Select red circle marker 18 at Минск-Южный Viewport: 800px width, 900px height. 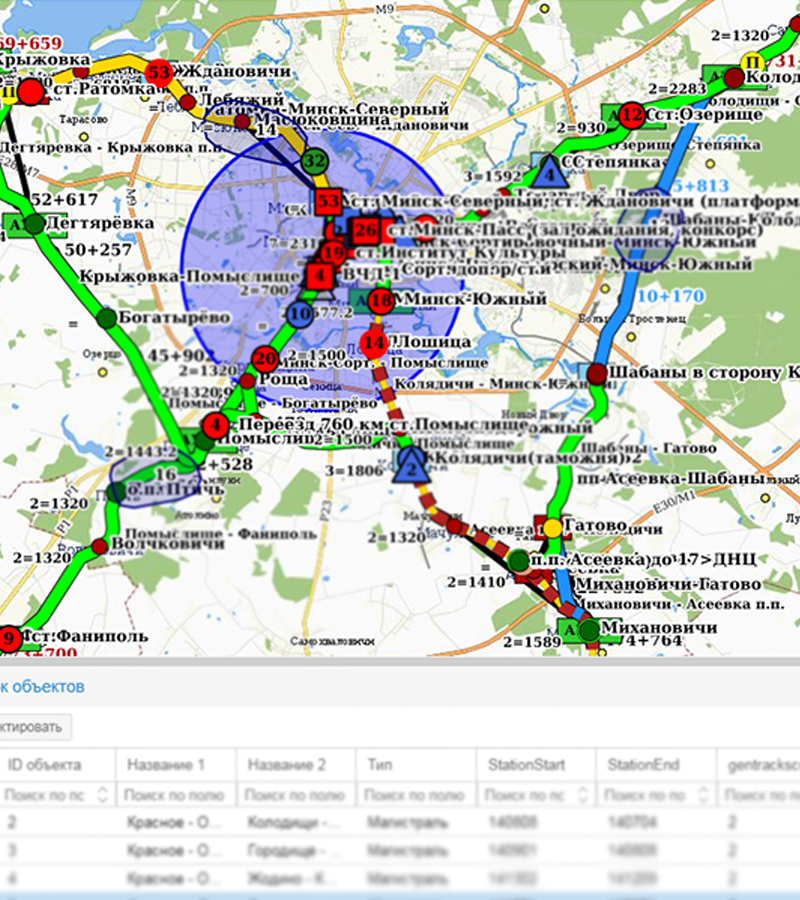[x=380, y=300]
